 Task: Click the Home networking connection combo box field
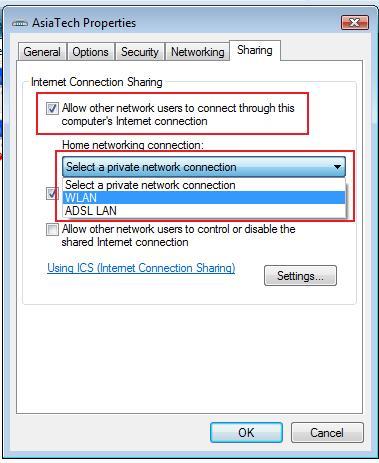[204, 167]
